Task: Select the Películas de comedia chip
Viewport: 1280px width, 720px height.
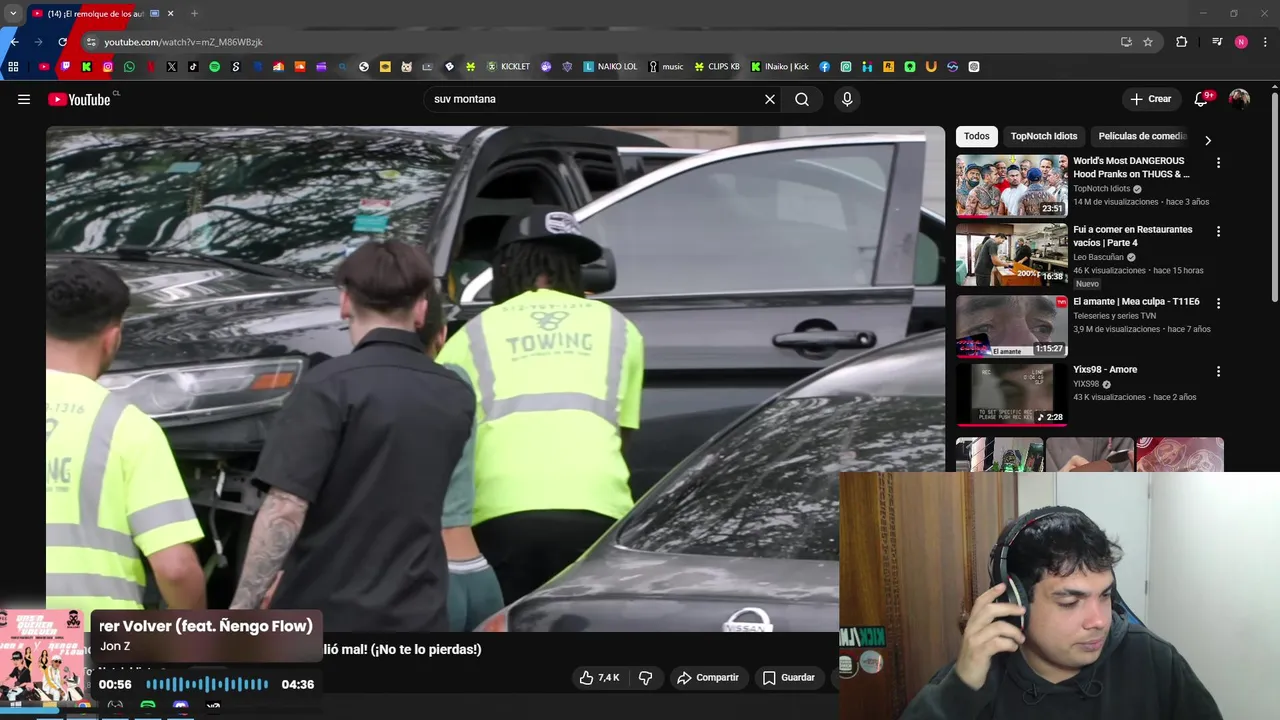Action: (1142, 136)
